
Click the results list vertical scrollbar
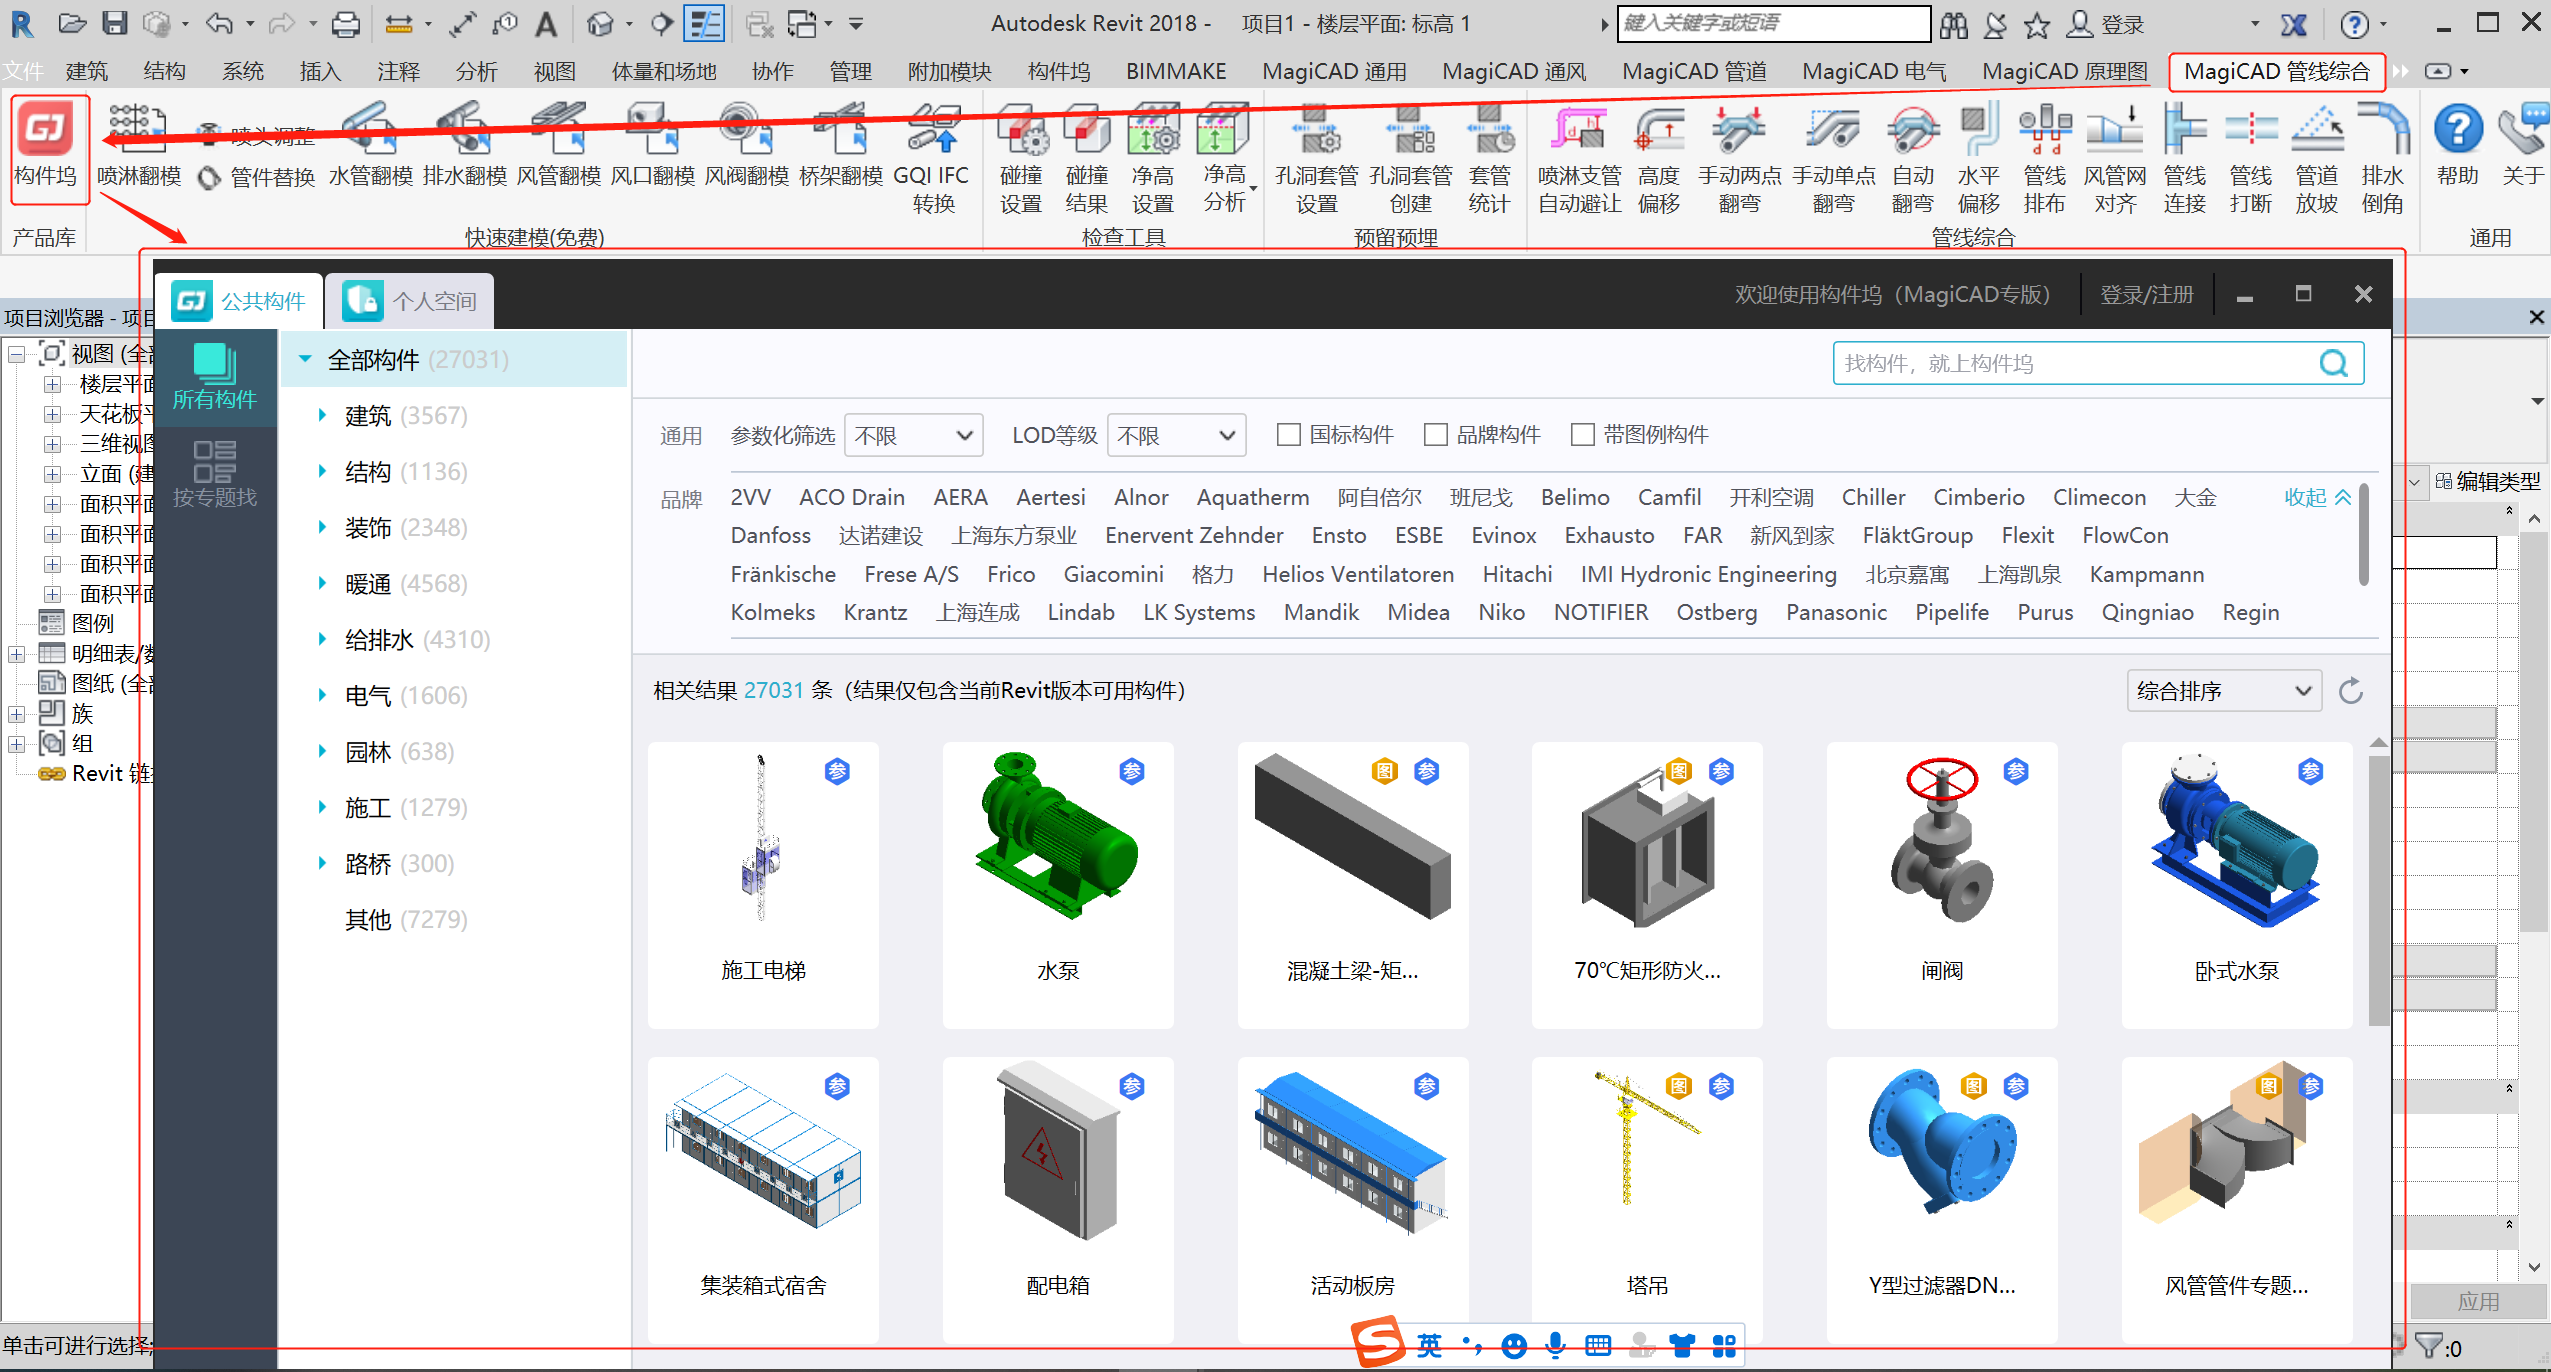tap(2379, 890)
